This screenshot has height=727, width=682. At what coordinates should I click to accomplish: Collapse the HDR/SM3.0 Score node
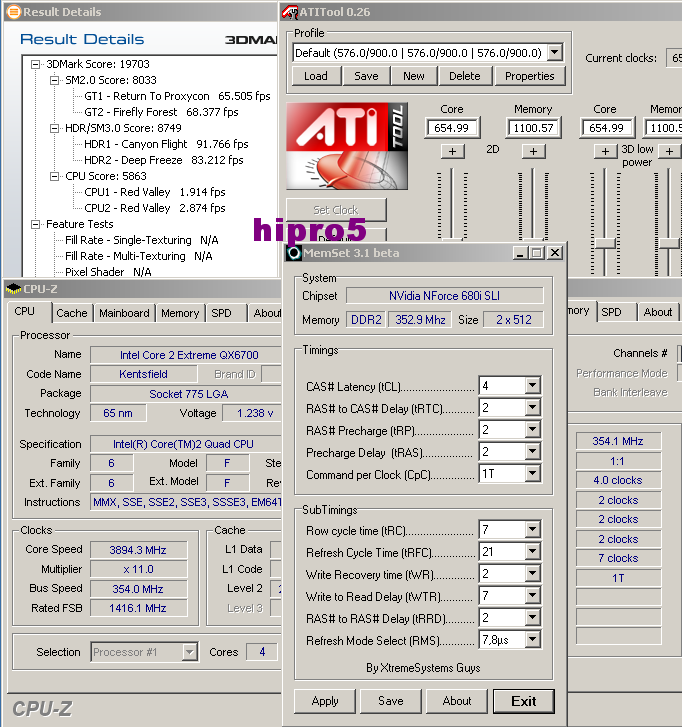[54, 128]
